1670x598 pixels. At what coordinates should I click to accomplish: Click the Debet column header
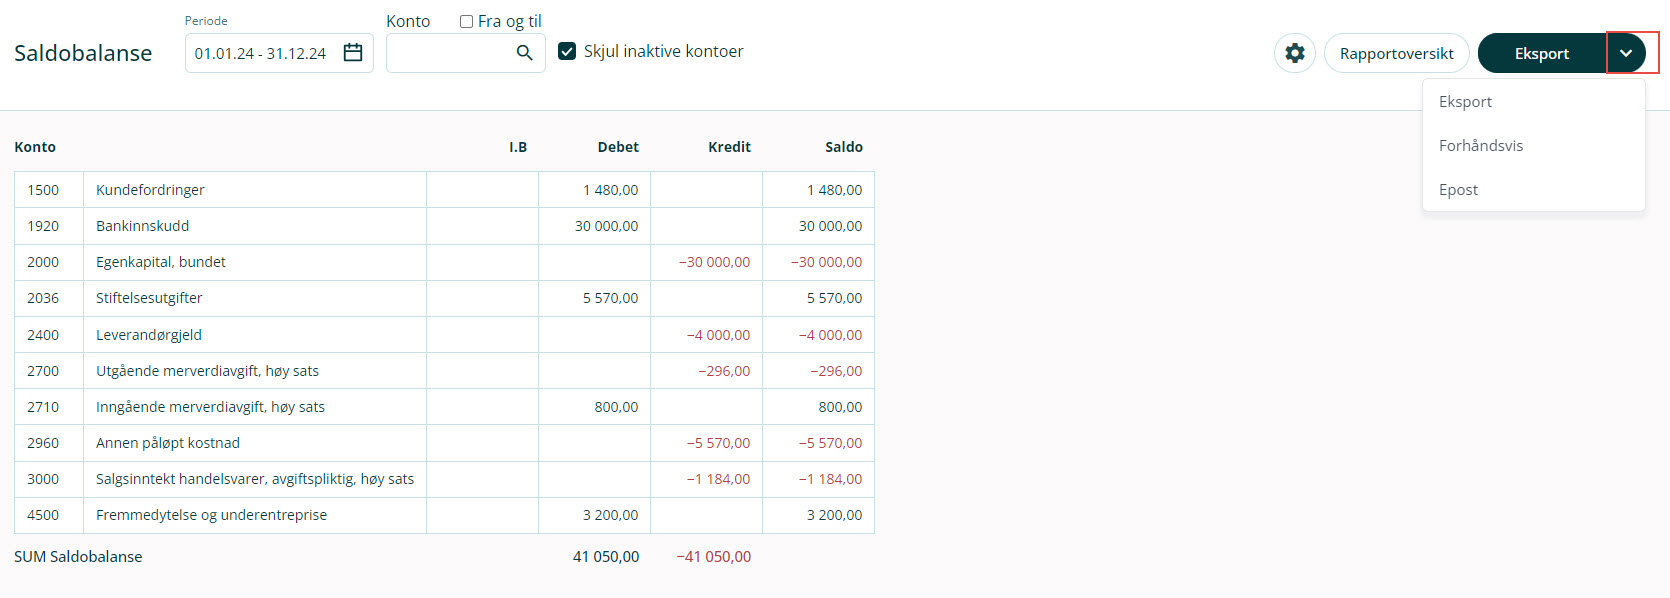[x=618, y=147]
